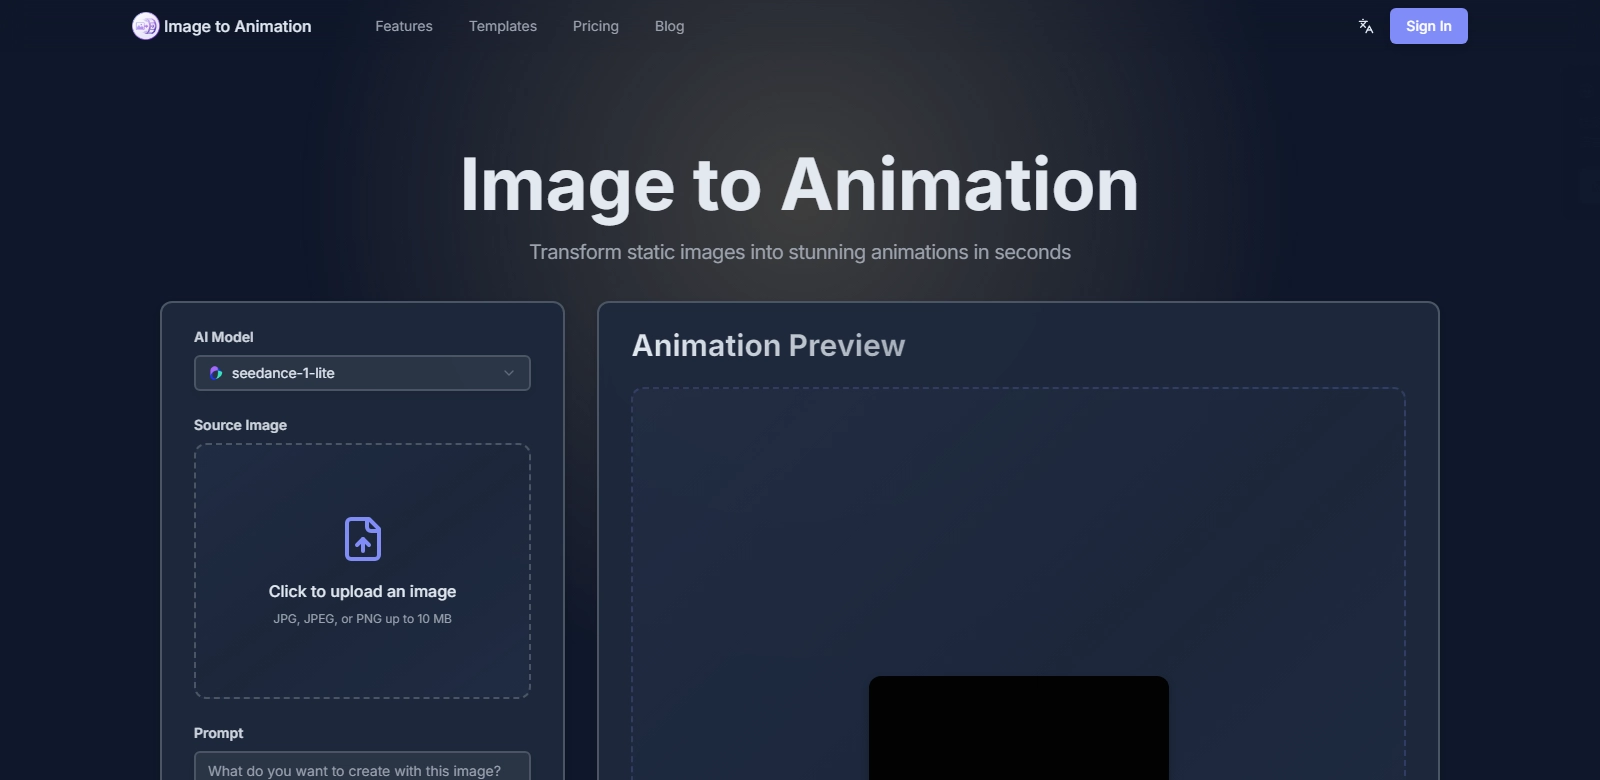The height and width of the screenshot is (780, 1600).
Task: Click the 'Source Image' label
Action: click(240, 425)
